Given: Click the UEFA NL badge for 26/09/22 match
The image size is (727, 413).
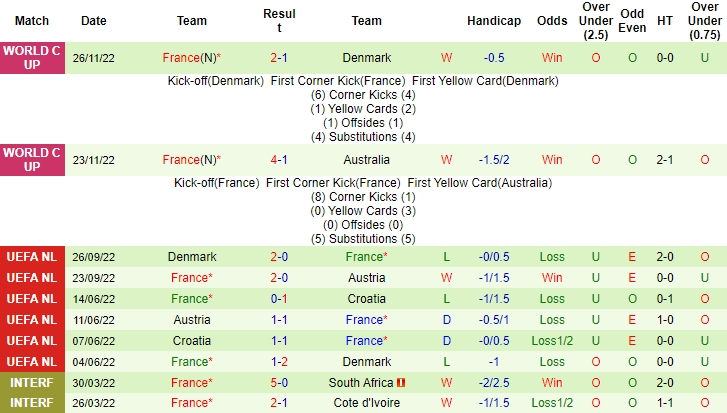Looking at the screenshot, I should (33, 257).
